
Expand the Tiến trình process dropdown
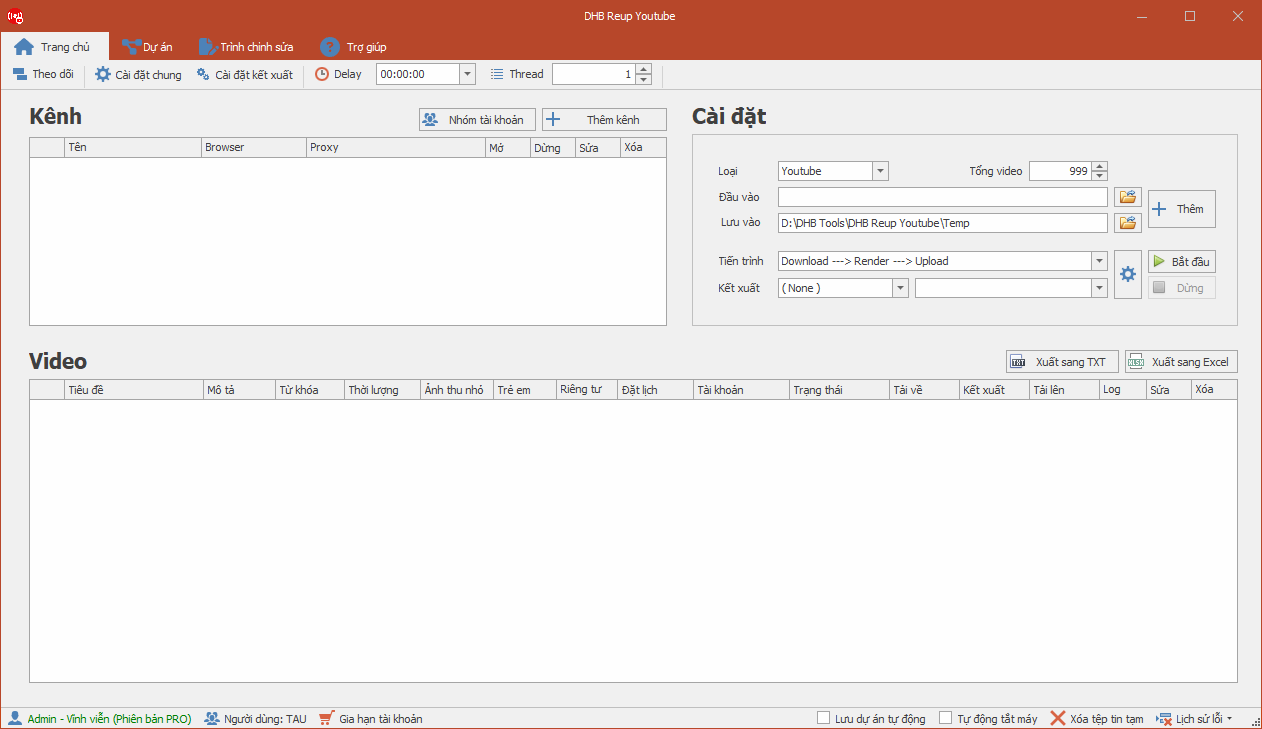pyautogui.click(x=1100, y=261)
